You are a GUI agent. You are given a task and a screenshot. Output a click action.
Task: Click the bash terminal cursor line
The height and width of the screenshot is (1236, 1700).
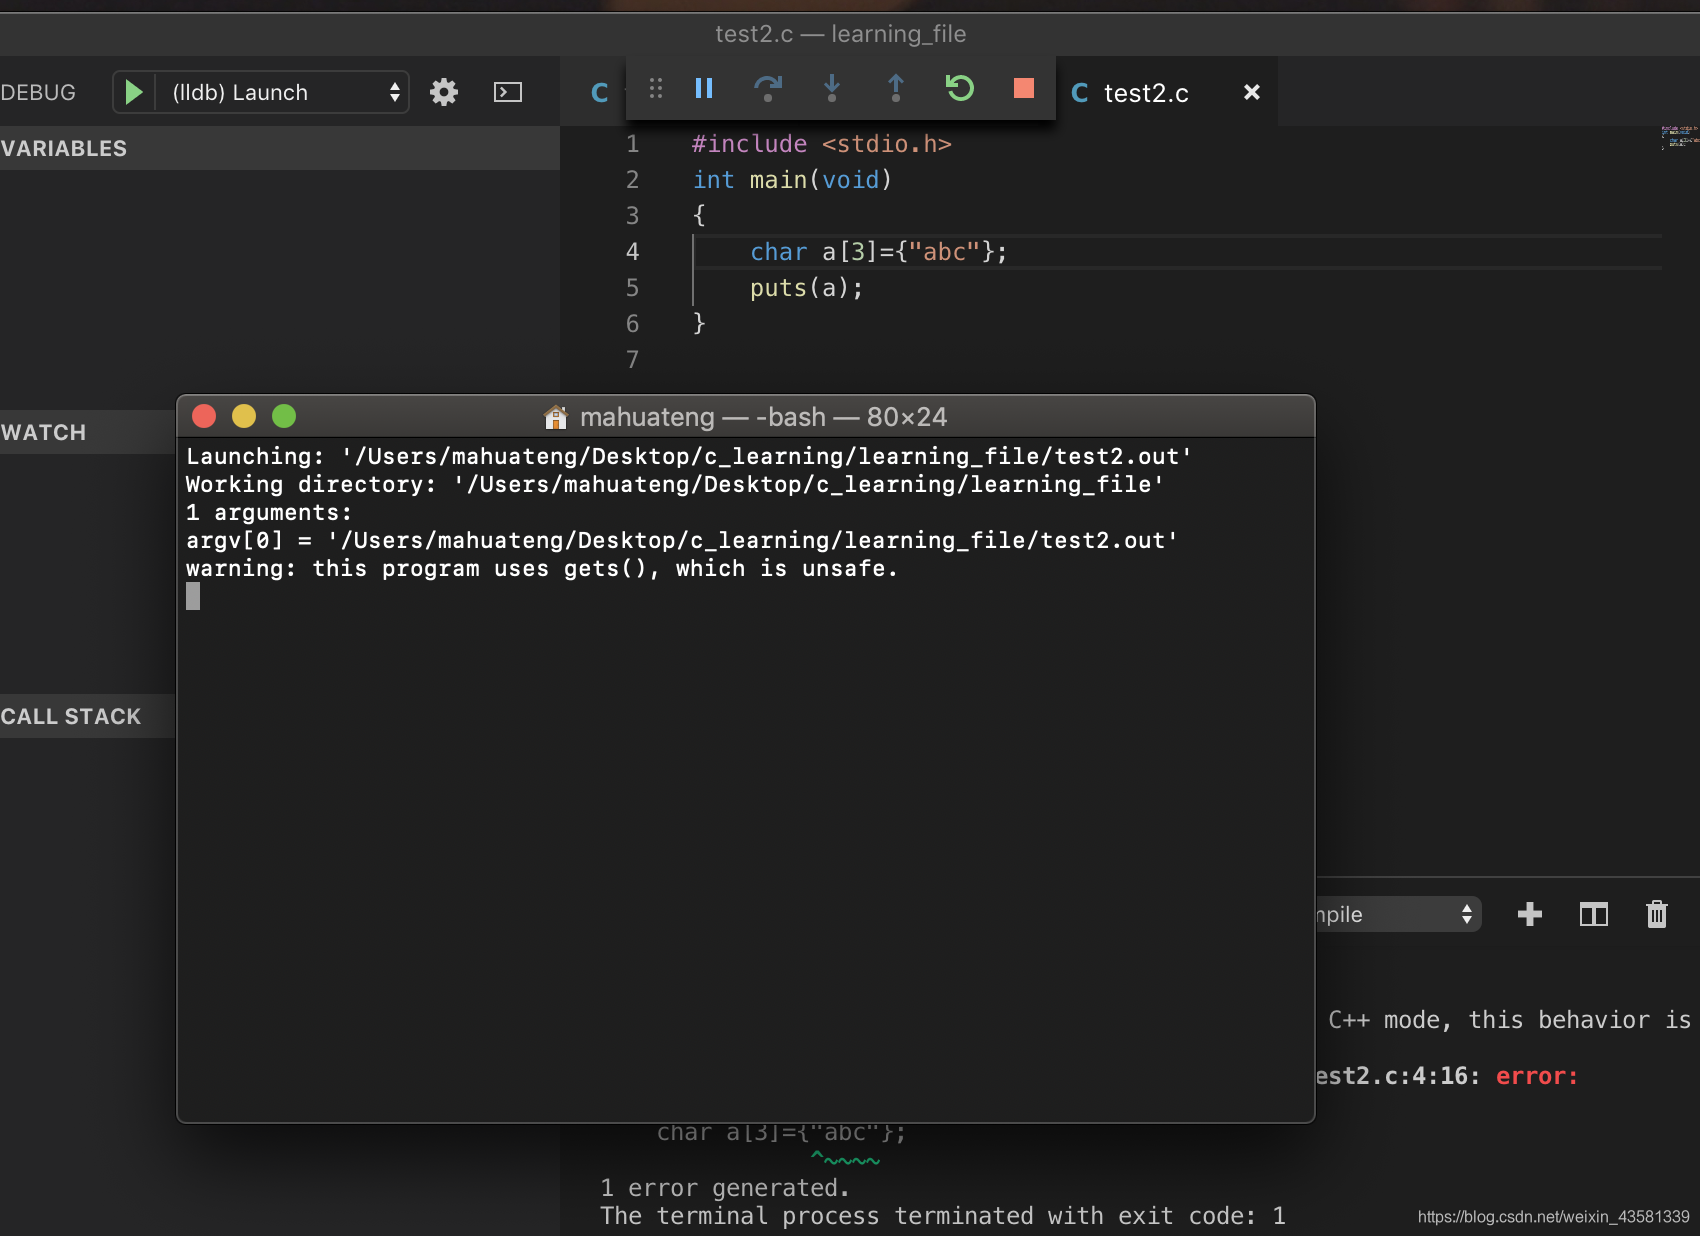click(193, 597)
